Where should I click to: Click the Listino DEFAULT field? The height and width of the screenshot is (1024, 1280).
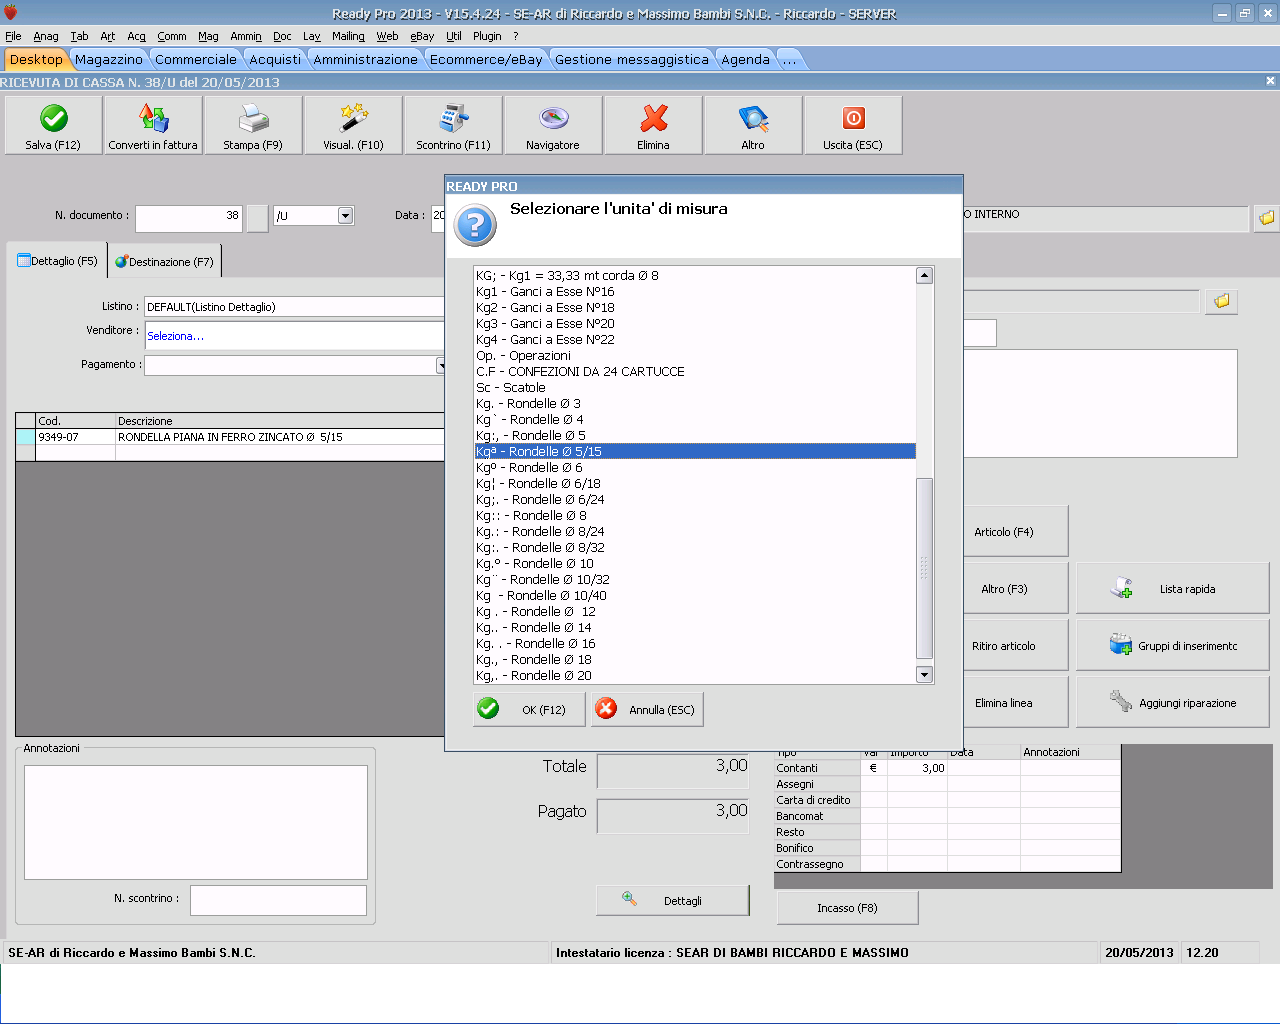click(296, 307)
